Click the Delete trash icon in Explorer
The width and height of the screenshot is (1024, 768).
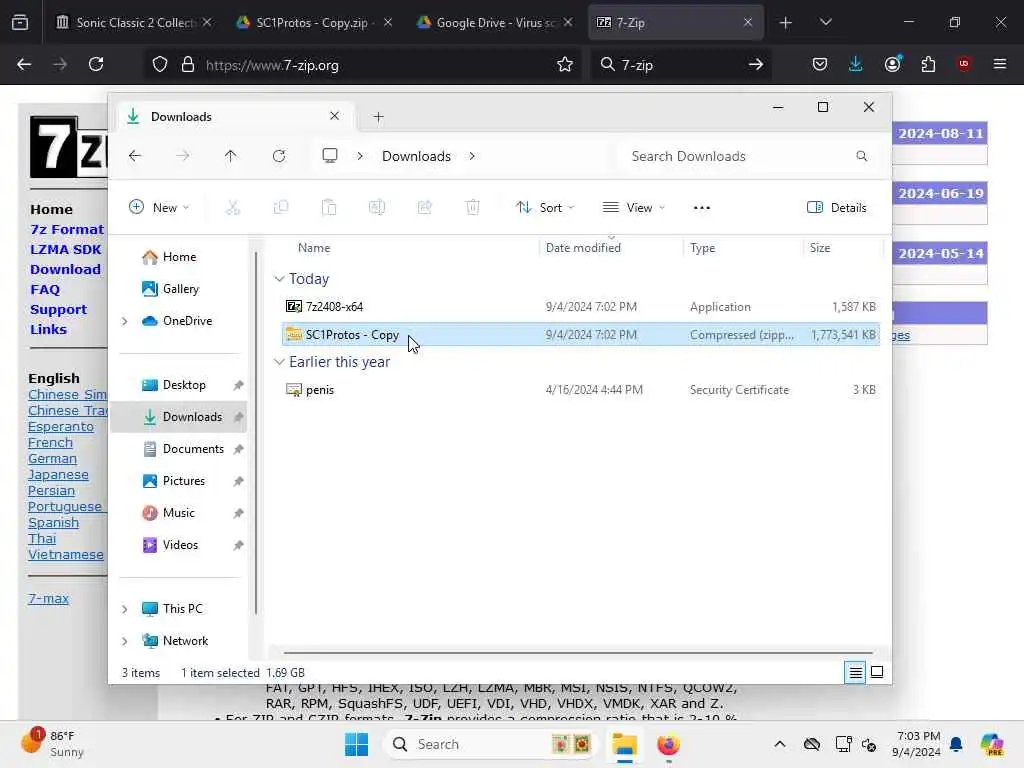pos(473,208)
